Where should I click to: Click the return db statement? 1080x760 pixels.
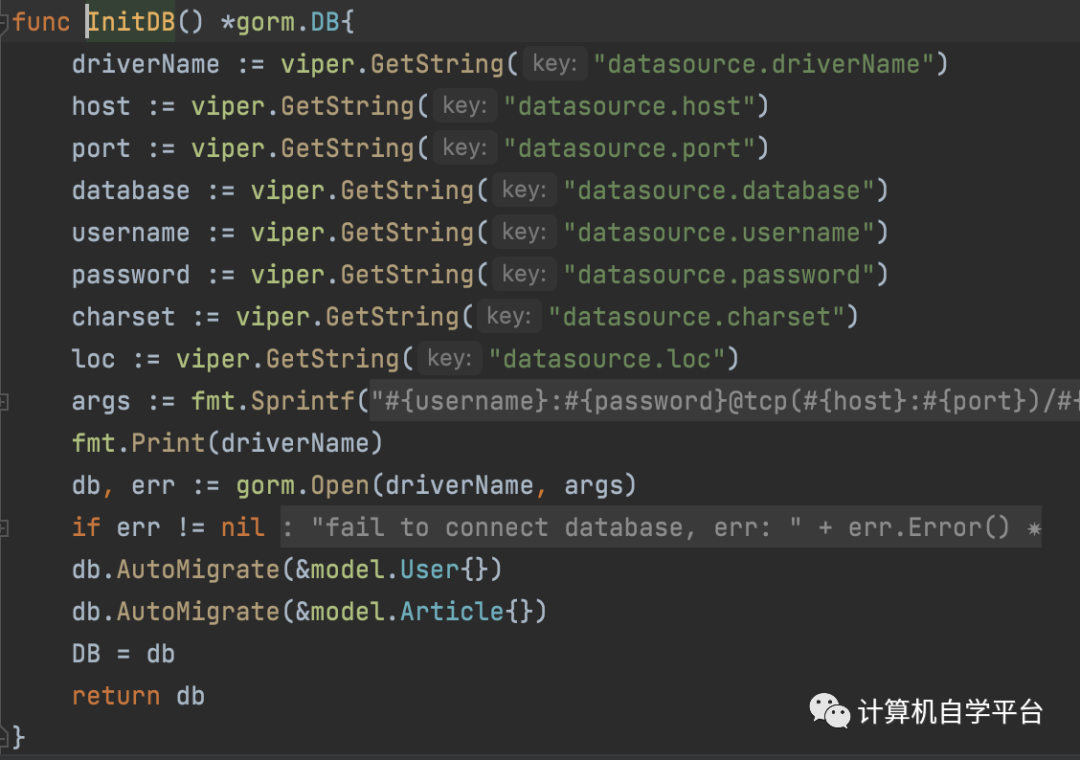pyautogui.click(x=138, y=696)
